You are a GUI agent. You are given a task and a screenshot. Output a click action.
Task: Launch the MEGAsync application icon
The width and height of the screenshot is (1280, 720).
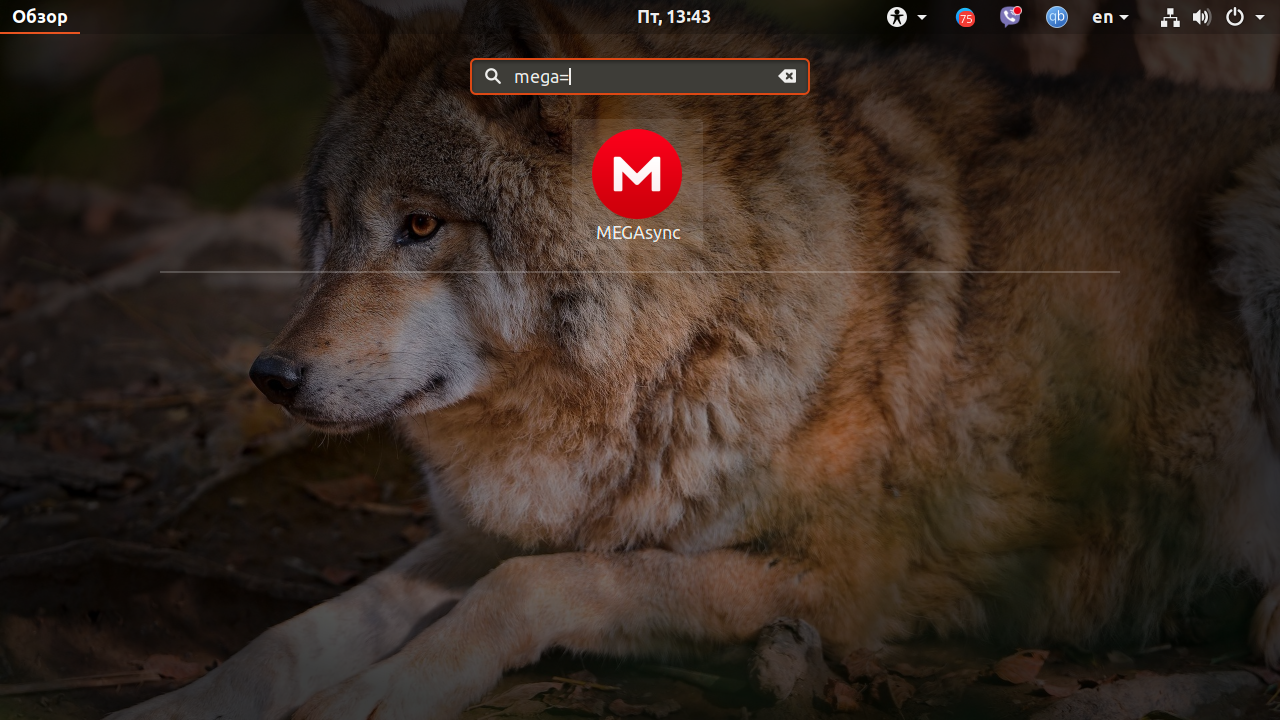(x=637, y=174)
